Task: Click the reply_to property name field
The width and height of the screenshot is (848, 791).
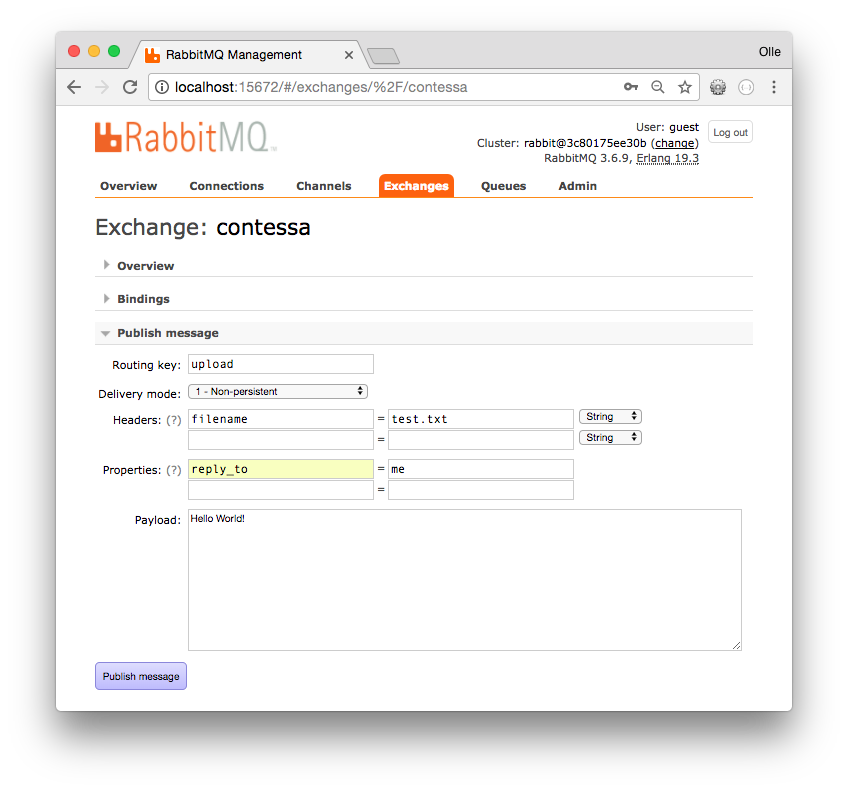Action: click(x=281, y=469)
